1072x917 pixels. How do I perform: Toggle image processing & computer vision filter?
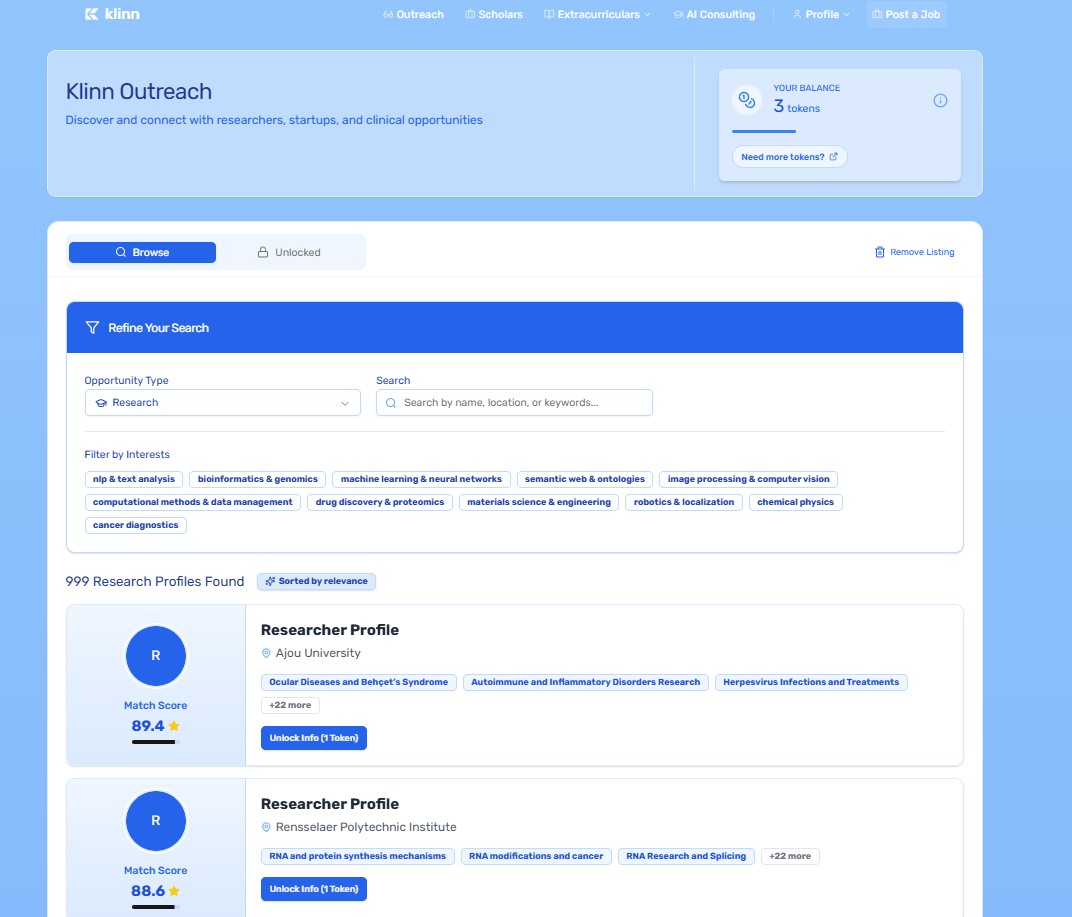click(x=749, y=479)
